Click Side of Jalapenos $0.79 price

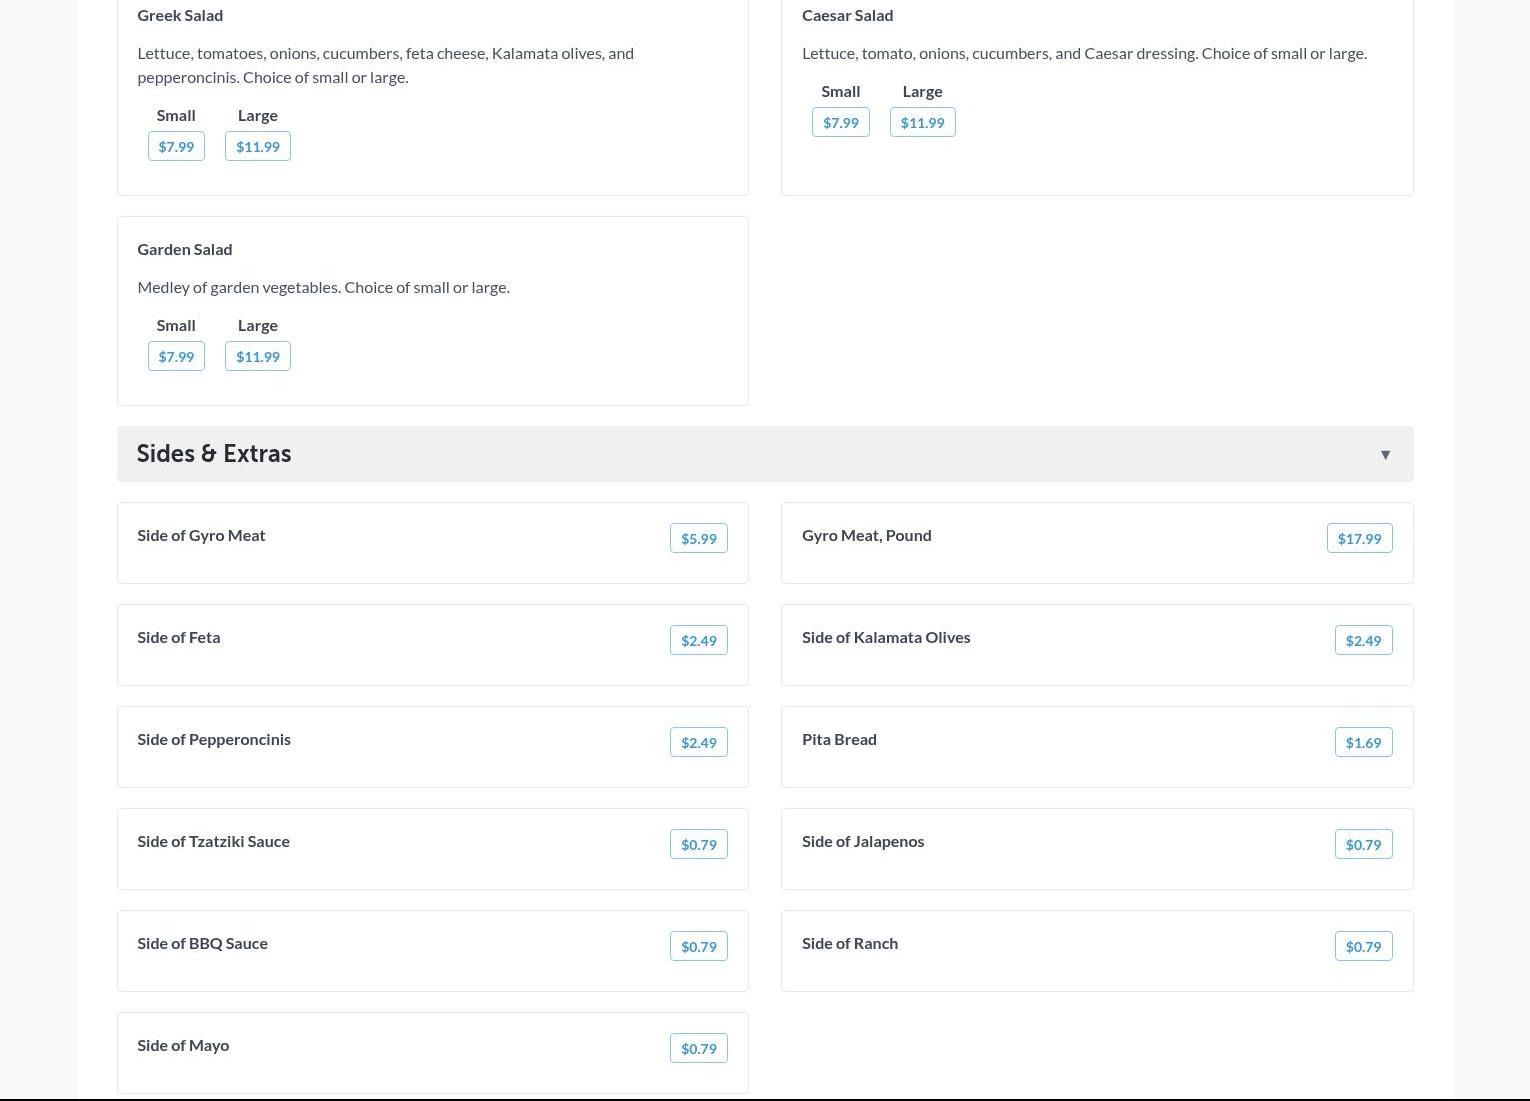[1363, 845]
